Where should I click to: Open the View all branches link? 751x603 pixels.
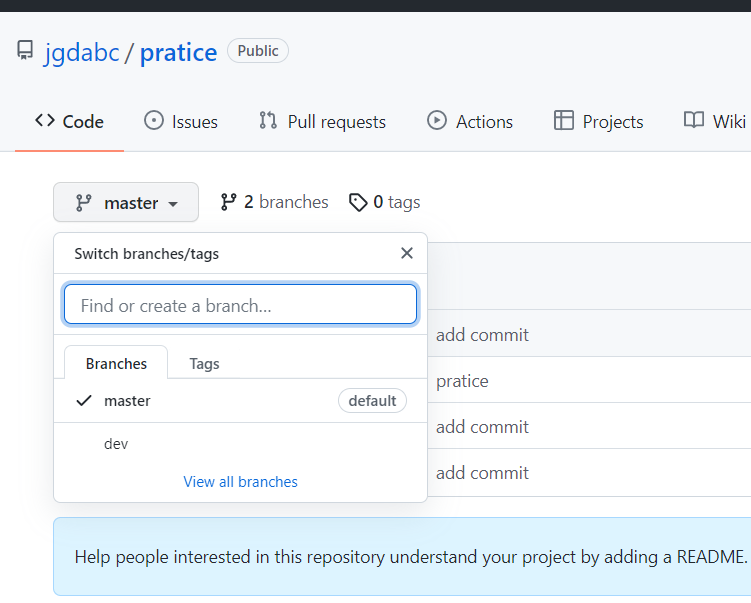[x=240, y=481]
